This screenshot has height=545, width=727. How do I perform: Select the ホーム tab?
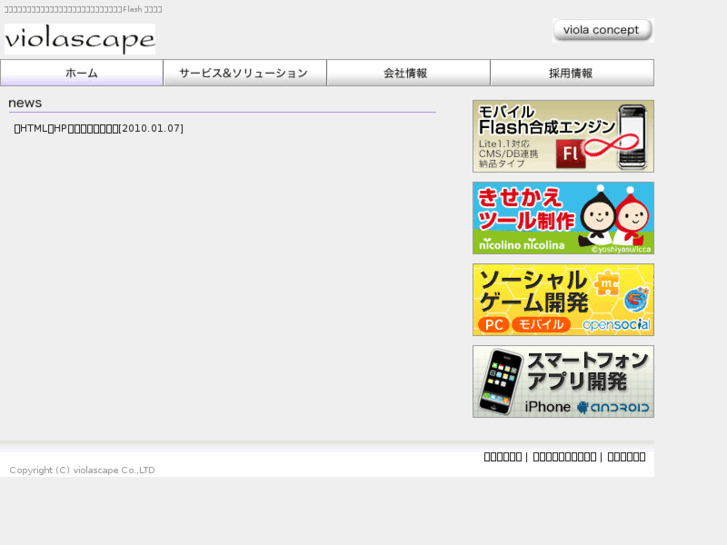[82, 73]
